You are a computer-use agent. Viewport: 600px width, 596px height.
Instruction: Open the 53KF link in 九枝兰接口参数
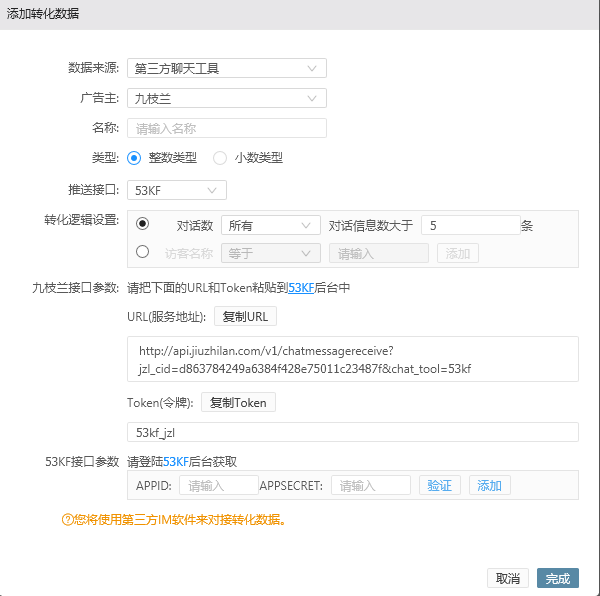(301, 288)
